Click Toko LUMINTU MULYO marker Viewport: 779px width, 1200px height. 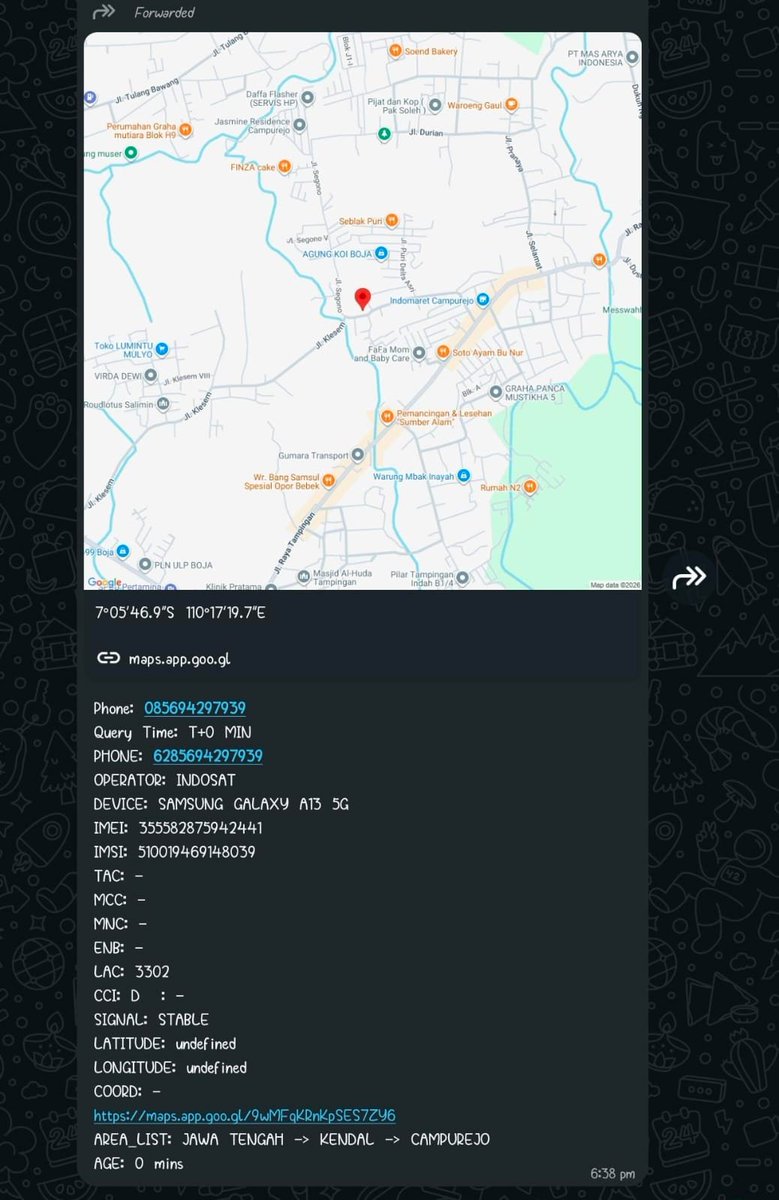tap(161, 349)
